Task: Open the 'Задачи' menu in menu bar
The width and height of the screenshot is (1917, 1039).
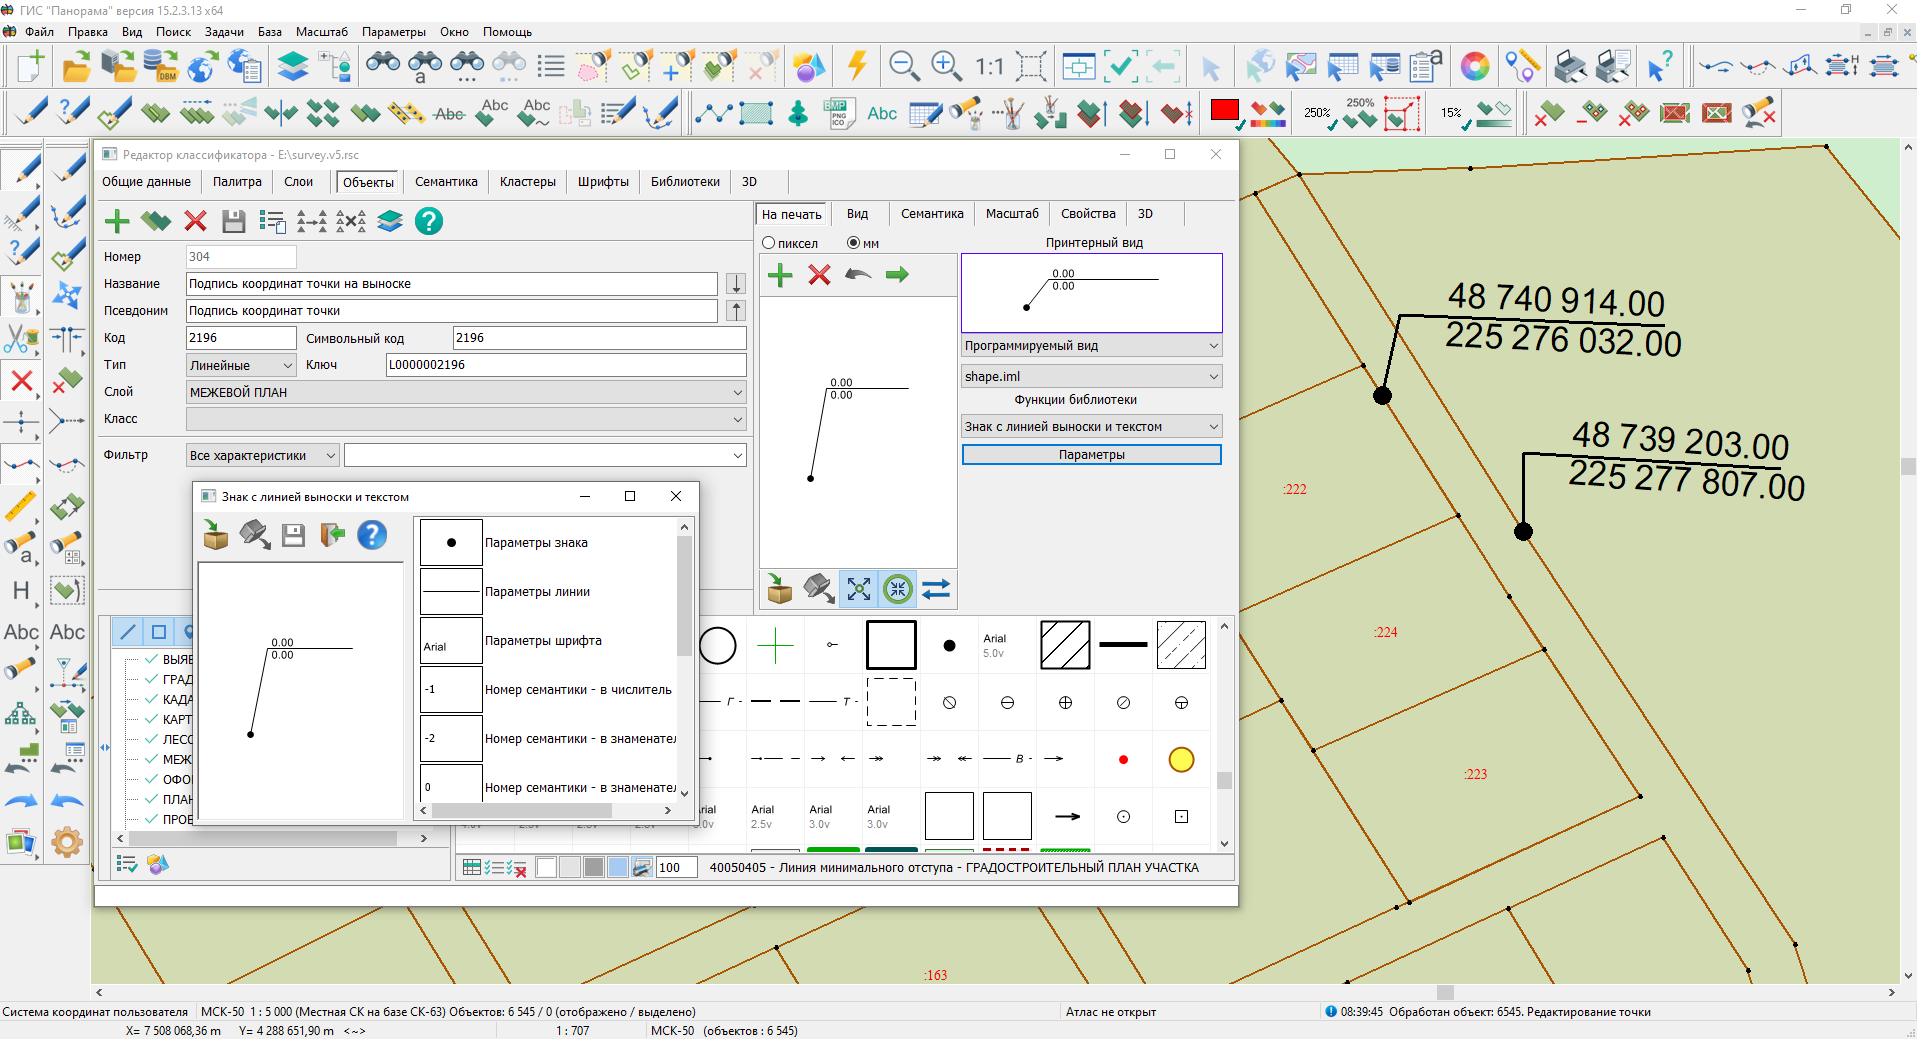Action: click(x=224, y=32)
